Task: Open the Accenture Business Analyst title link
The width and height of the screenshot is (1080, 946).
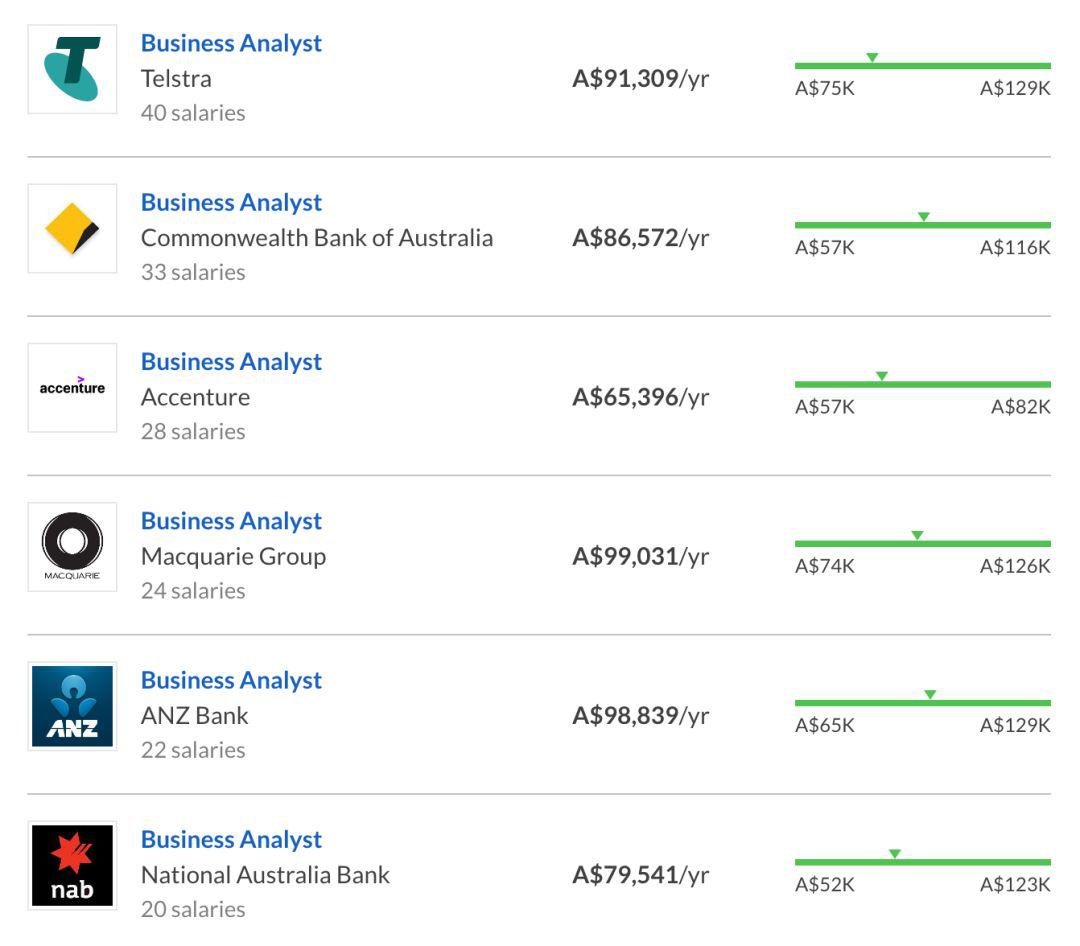Action: pyautogui.click(x=231, y=362)
